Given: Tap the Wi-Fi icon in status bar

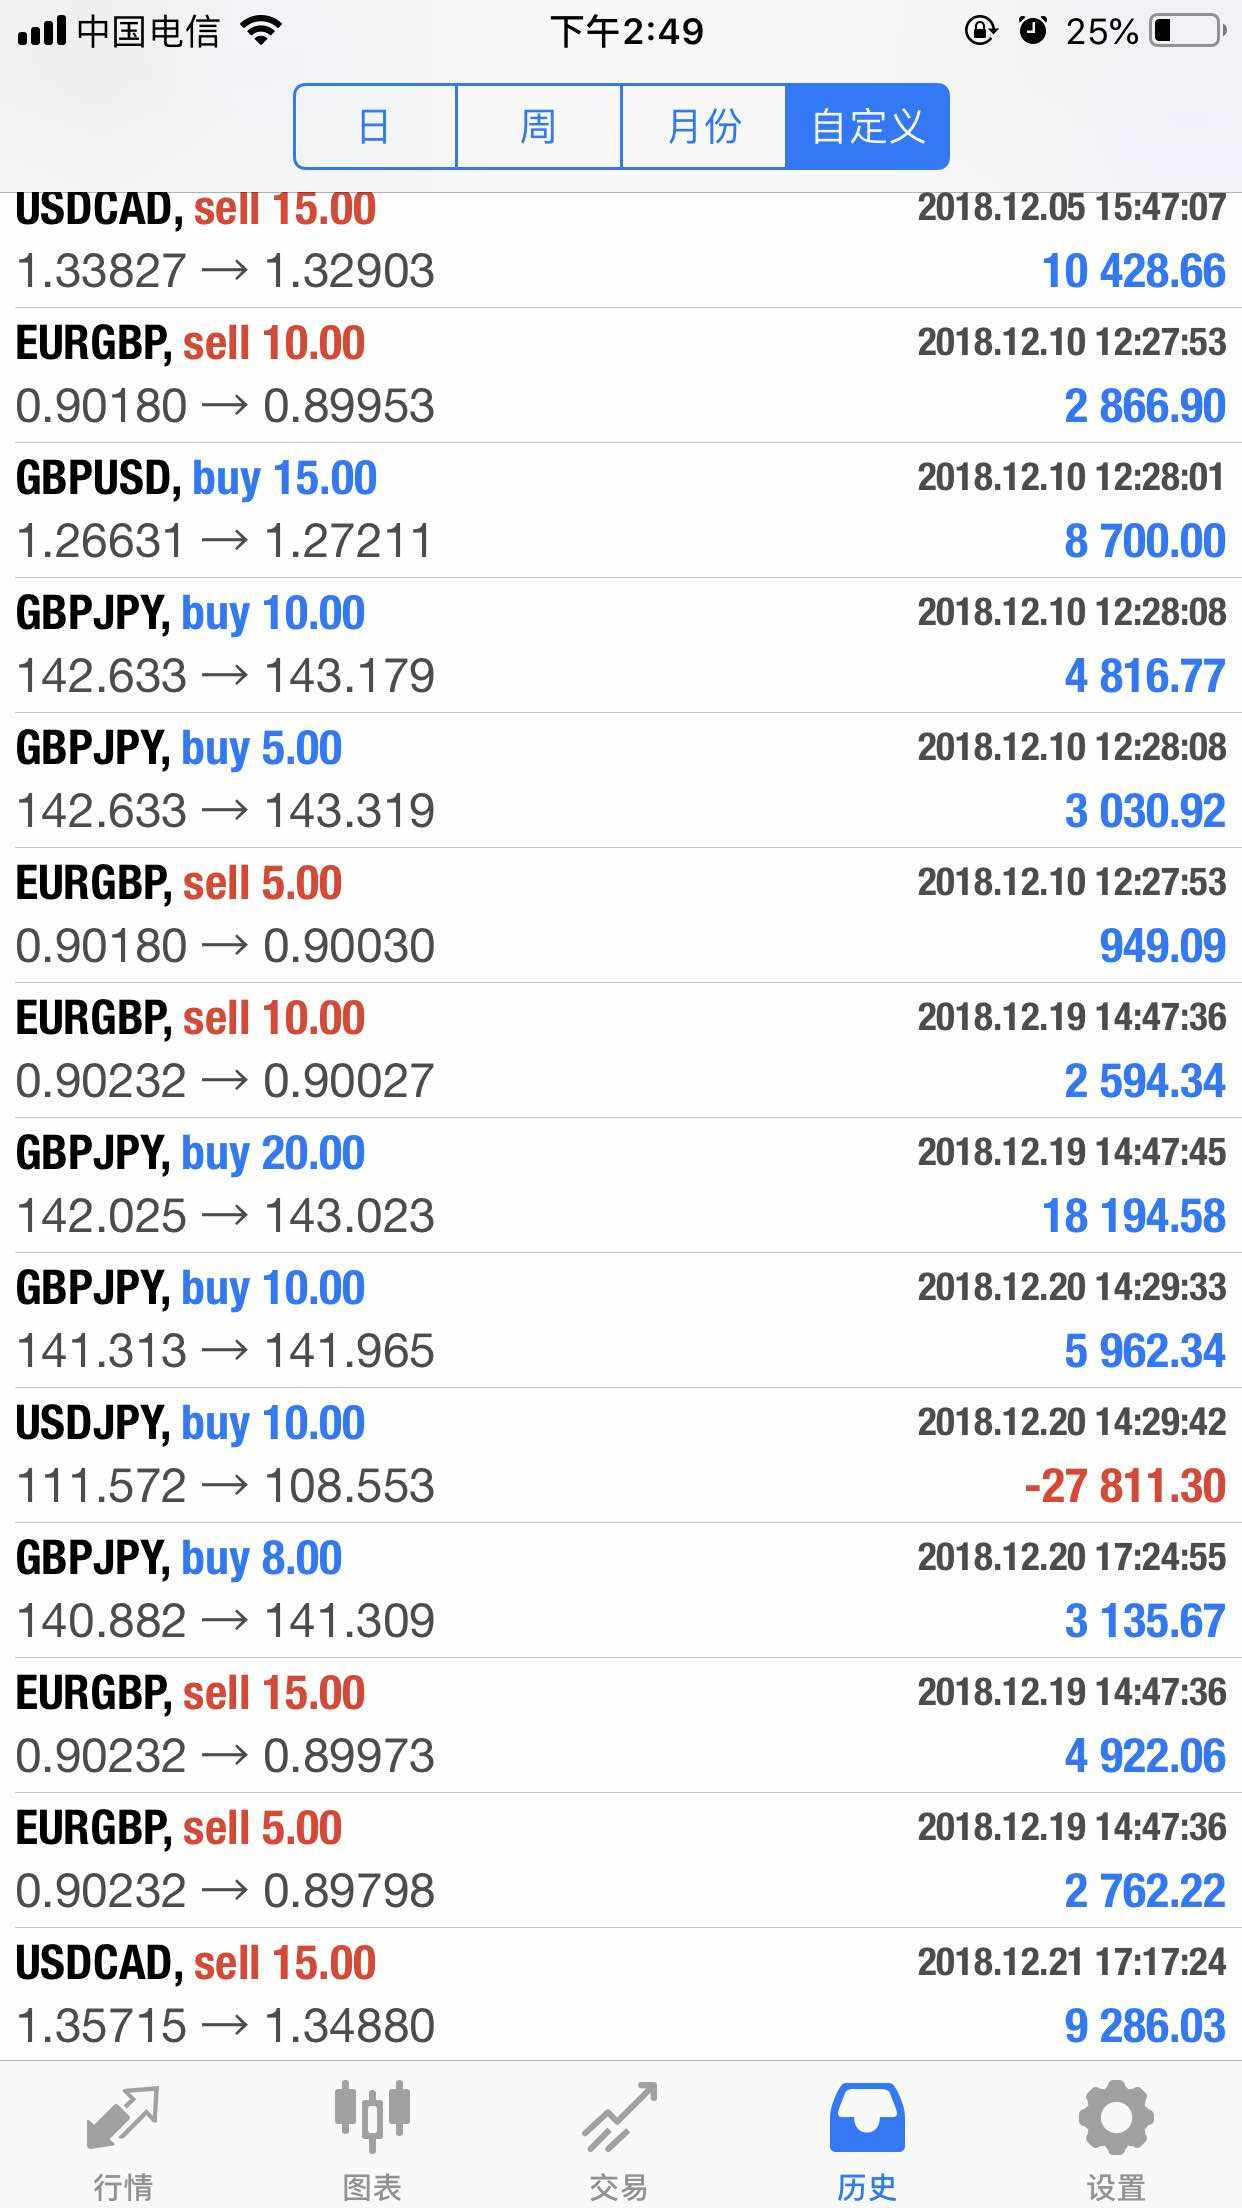Looking at the screenshot, I should click(262, 32).
